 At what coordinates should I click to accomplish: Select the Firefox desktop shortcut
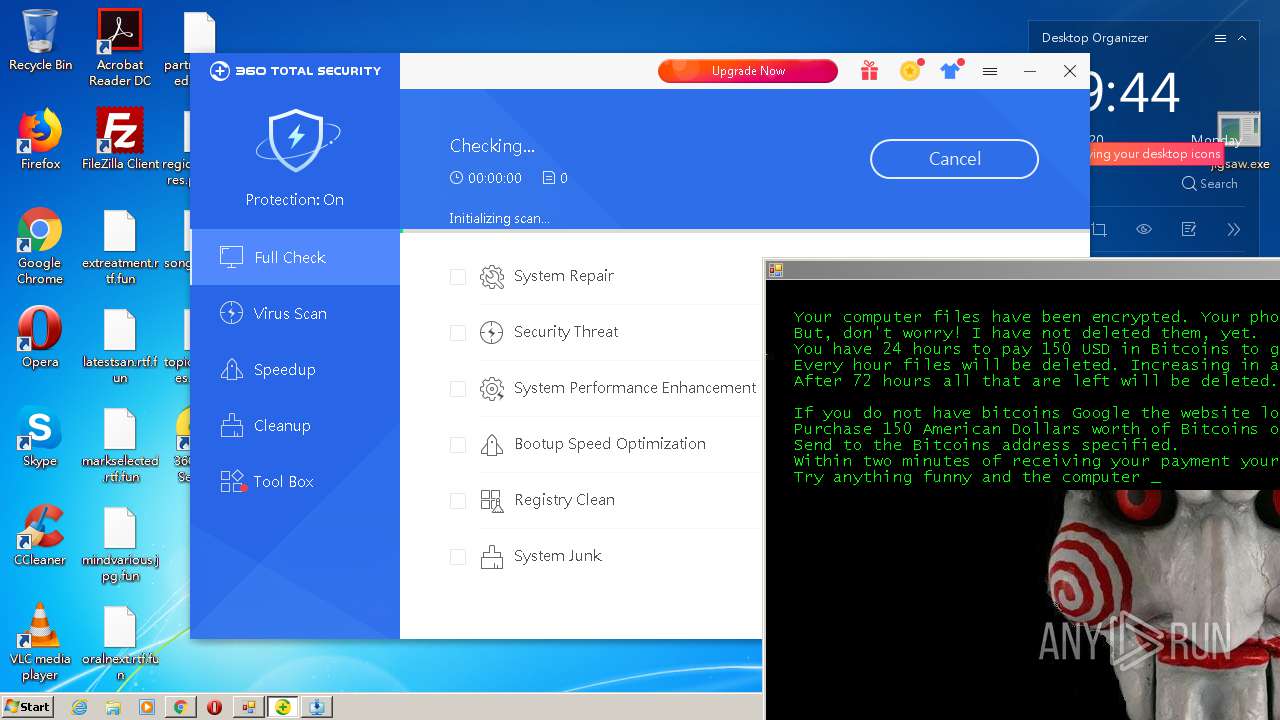pyautogui.click(x=40, y=139)
